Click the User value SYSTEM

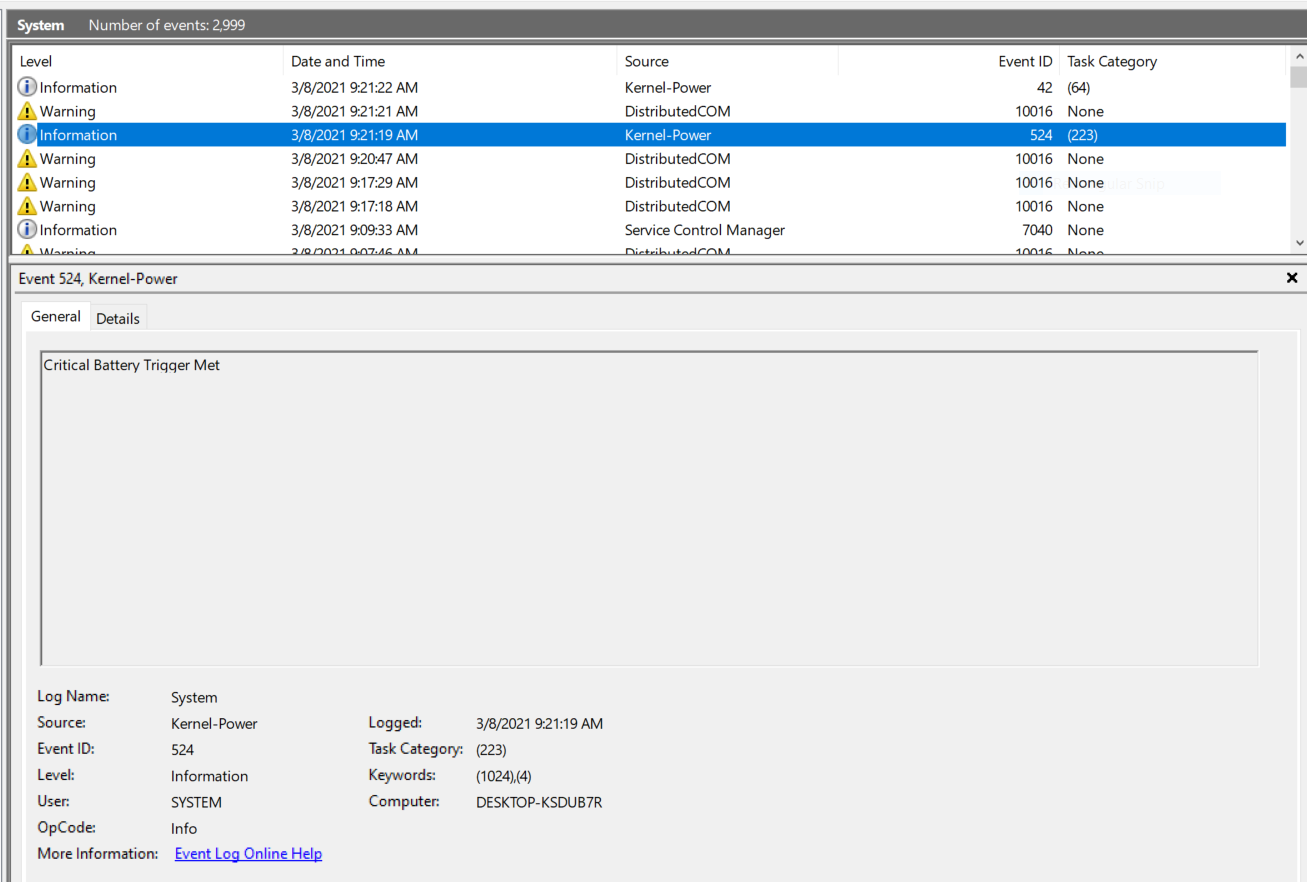coord(196,802)
